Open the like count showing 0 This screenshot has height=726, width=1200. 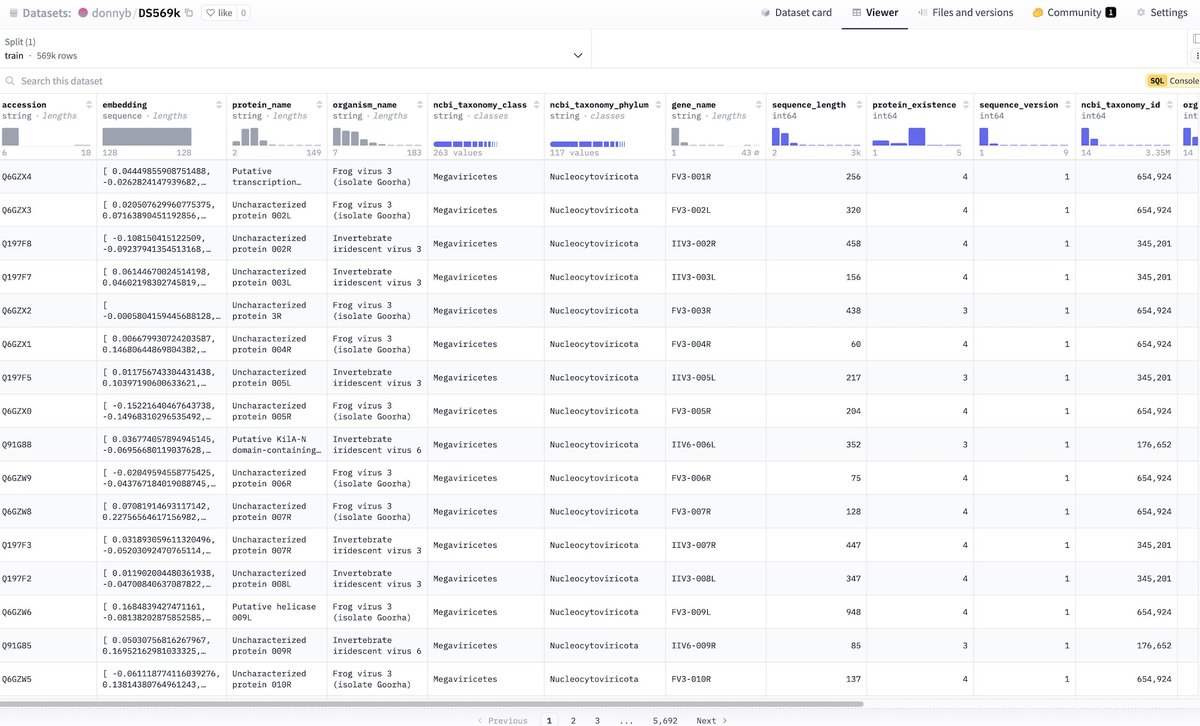point(244,13)
